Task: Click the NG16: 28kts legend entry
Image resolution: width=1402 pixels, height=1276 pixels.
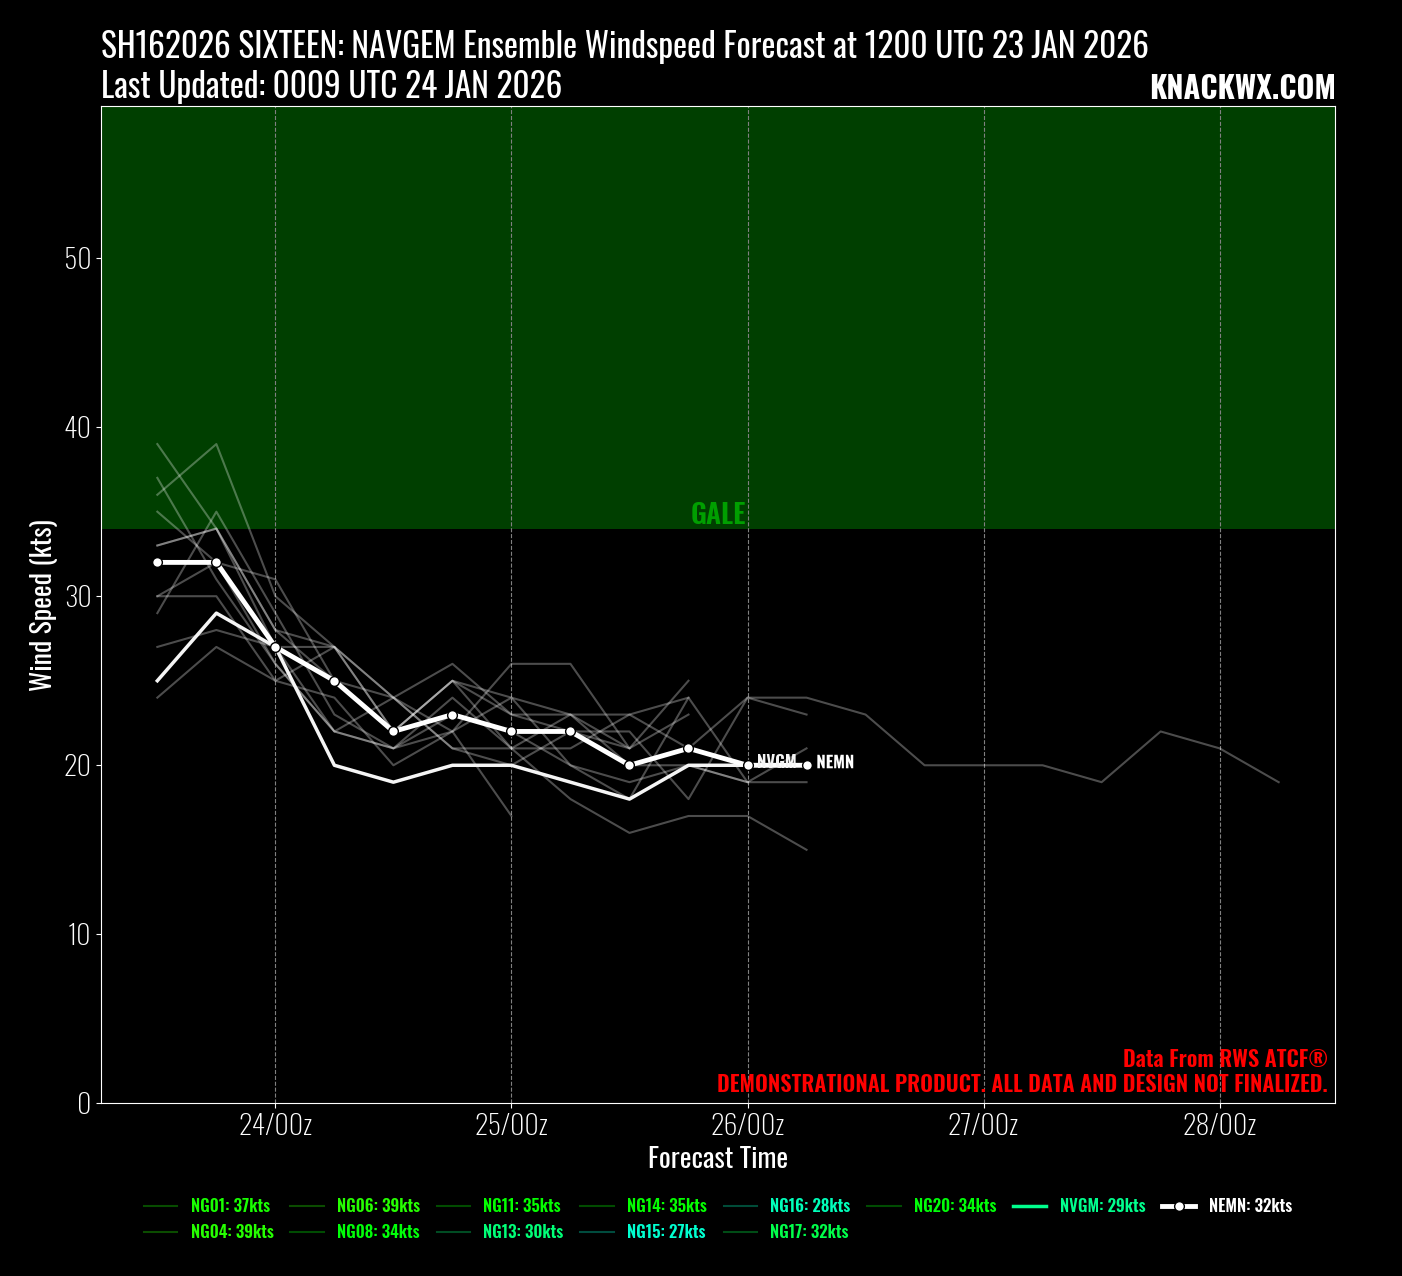Action: tap(810, 1206)
